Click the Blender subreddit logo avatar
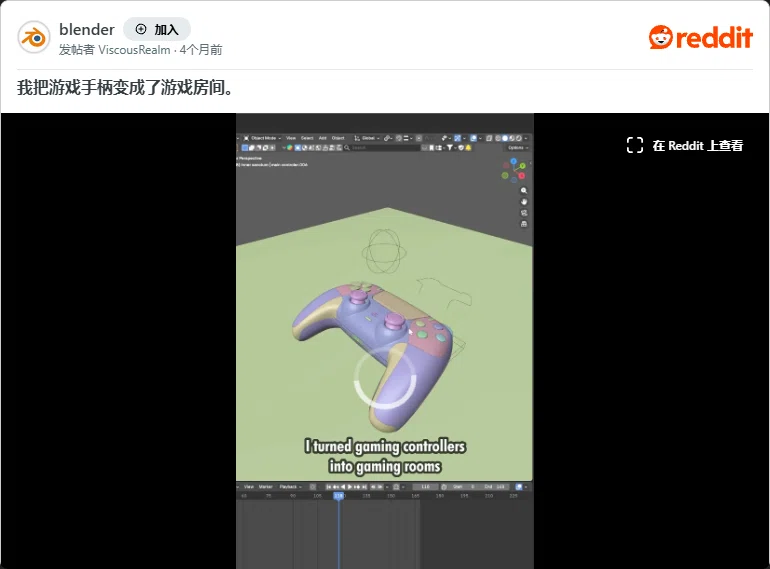The width and height of the screenshot is (770, 569). (x=33, y=37)
